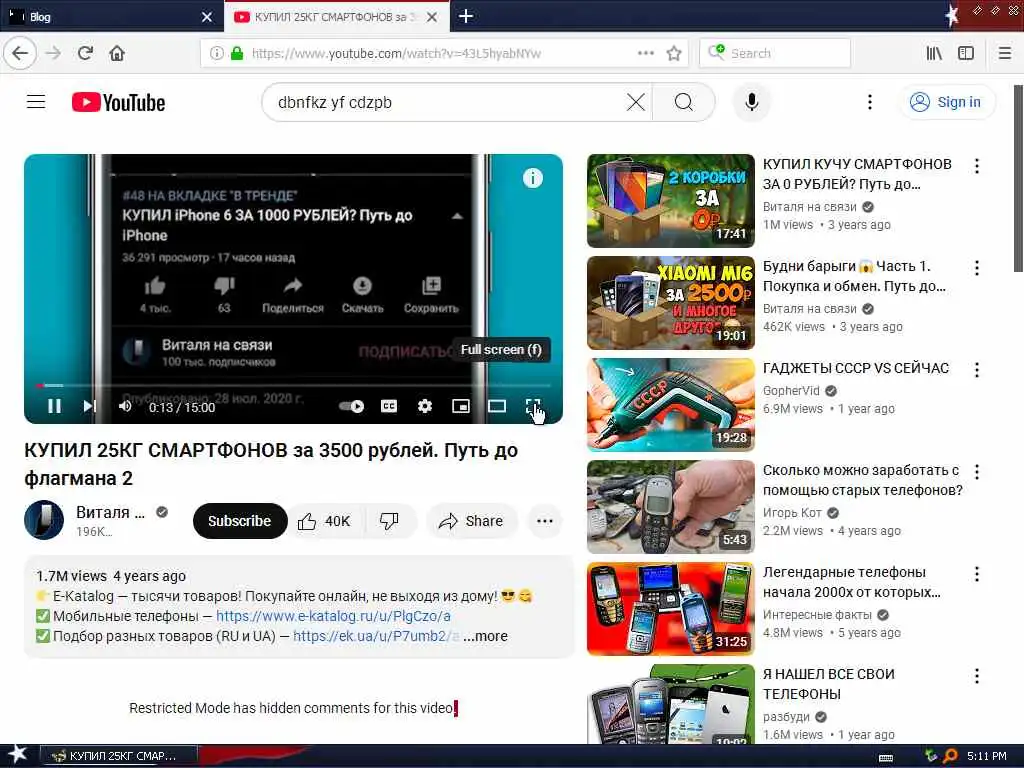Show video info card icon
This screenshot has width=1024, height=768.
point(532,178)
